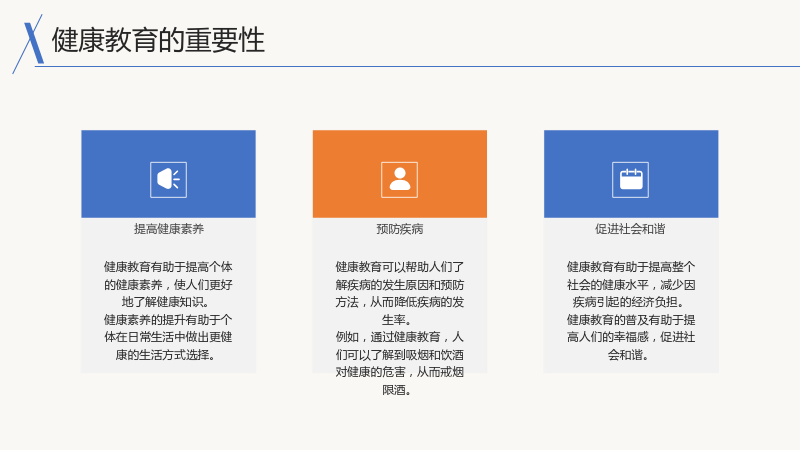Click the heading 预防疾病
The image size is (800, 450).
400,229
